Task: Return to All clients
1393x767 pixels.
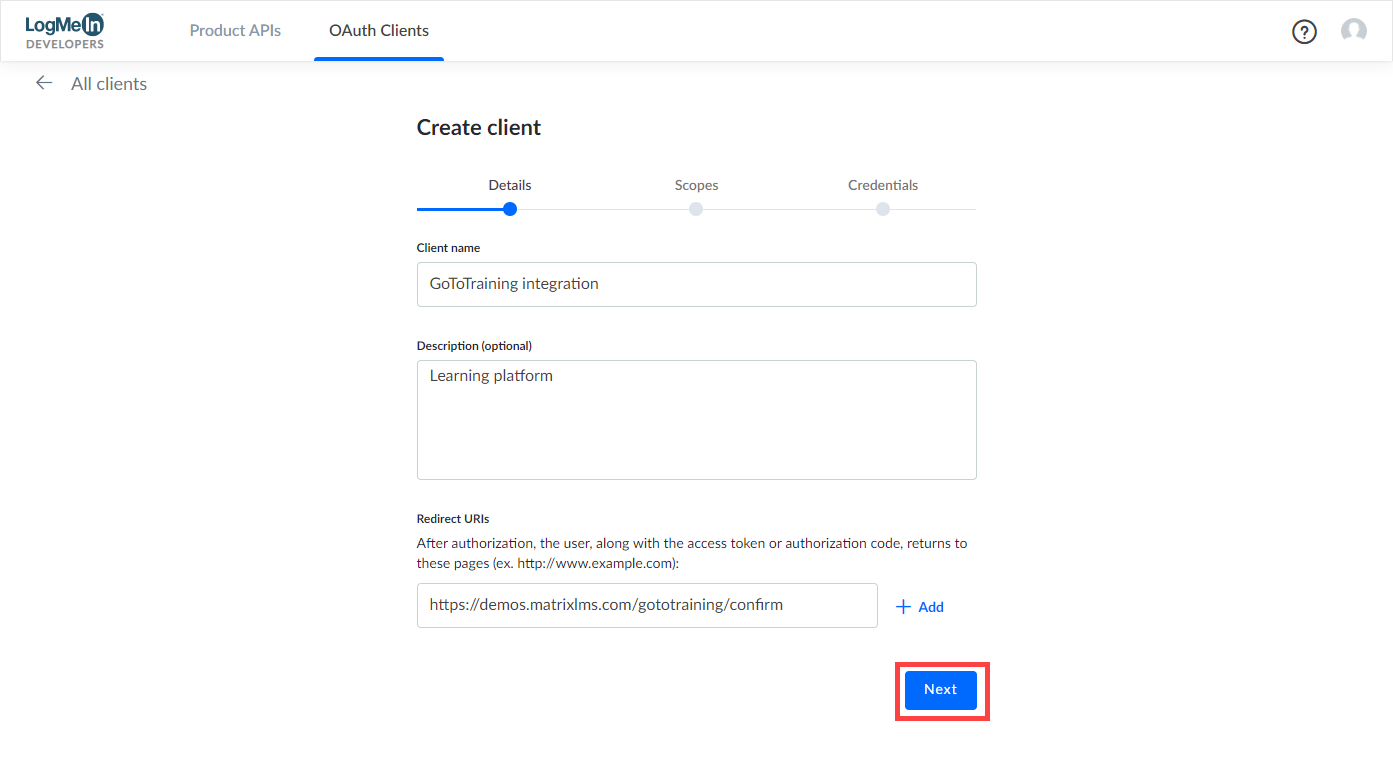Action: pos(109,84)
